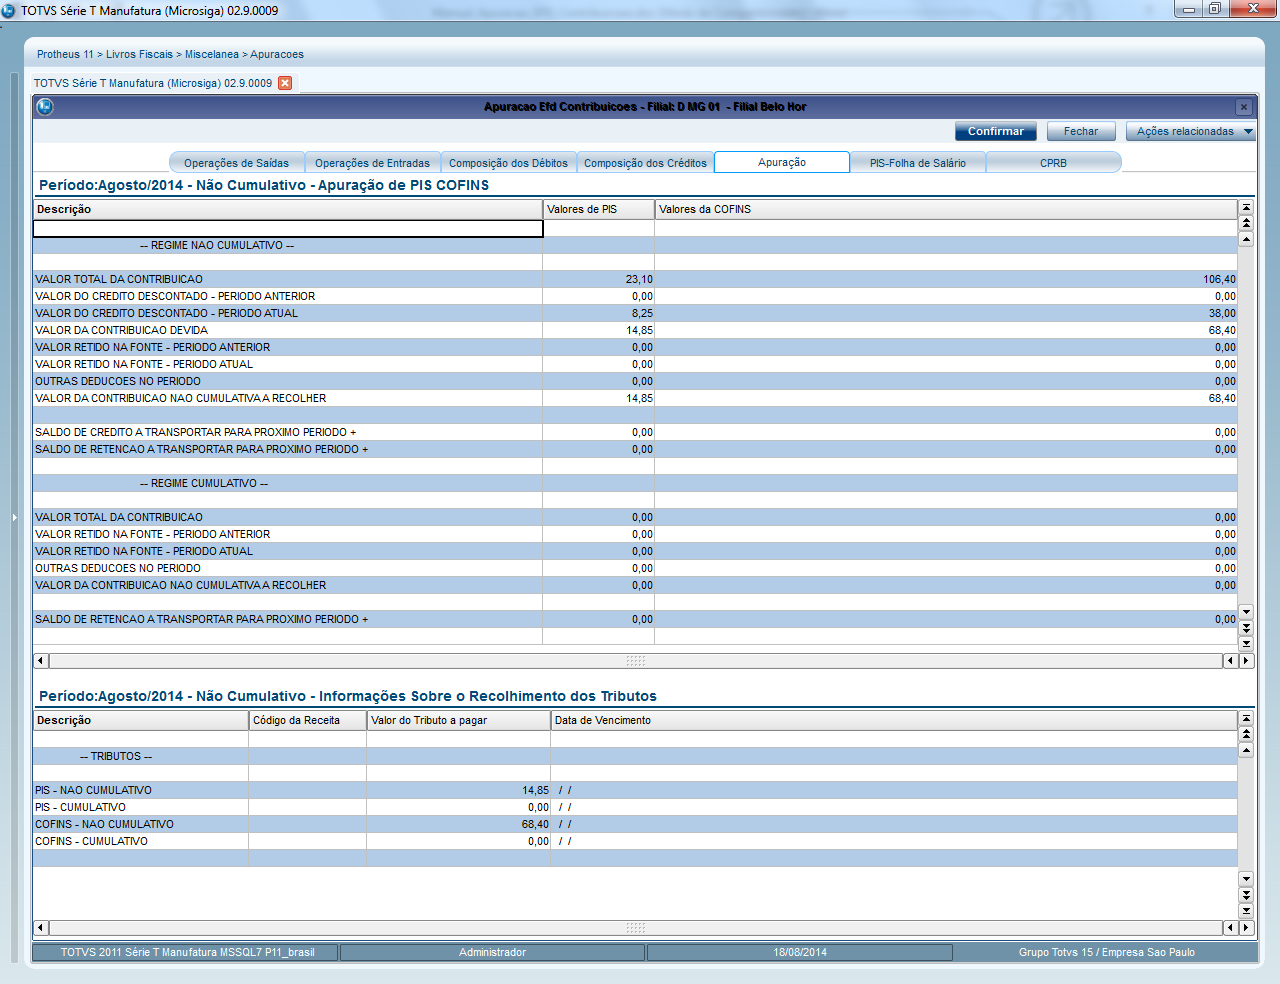Viewport: 1280px width, 984px height.
Task: Click the COFINS value 106,40
Action: [1219, 280]
